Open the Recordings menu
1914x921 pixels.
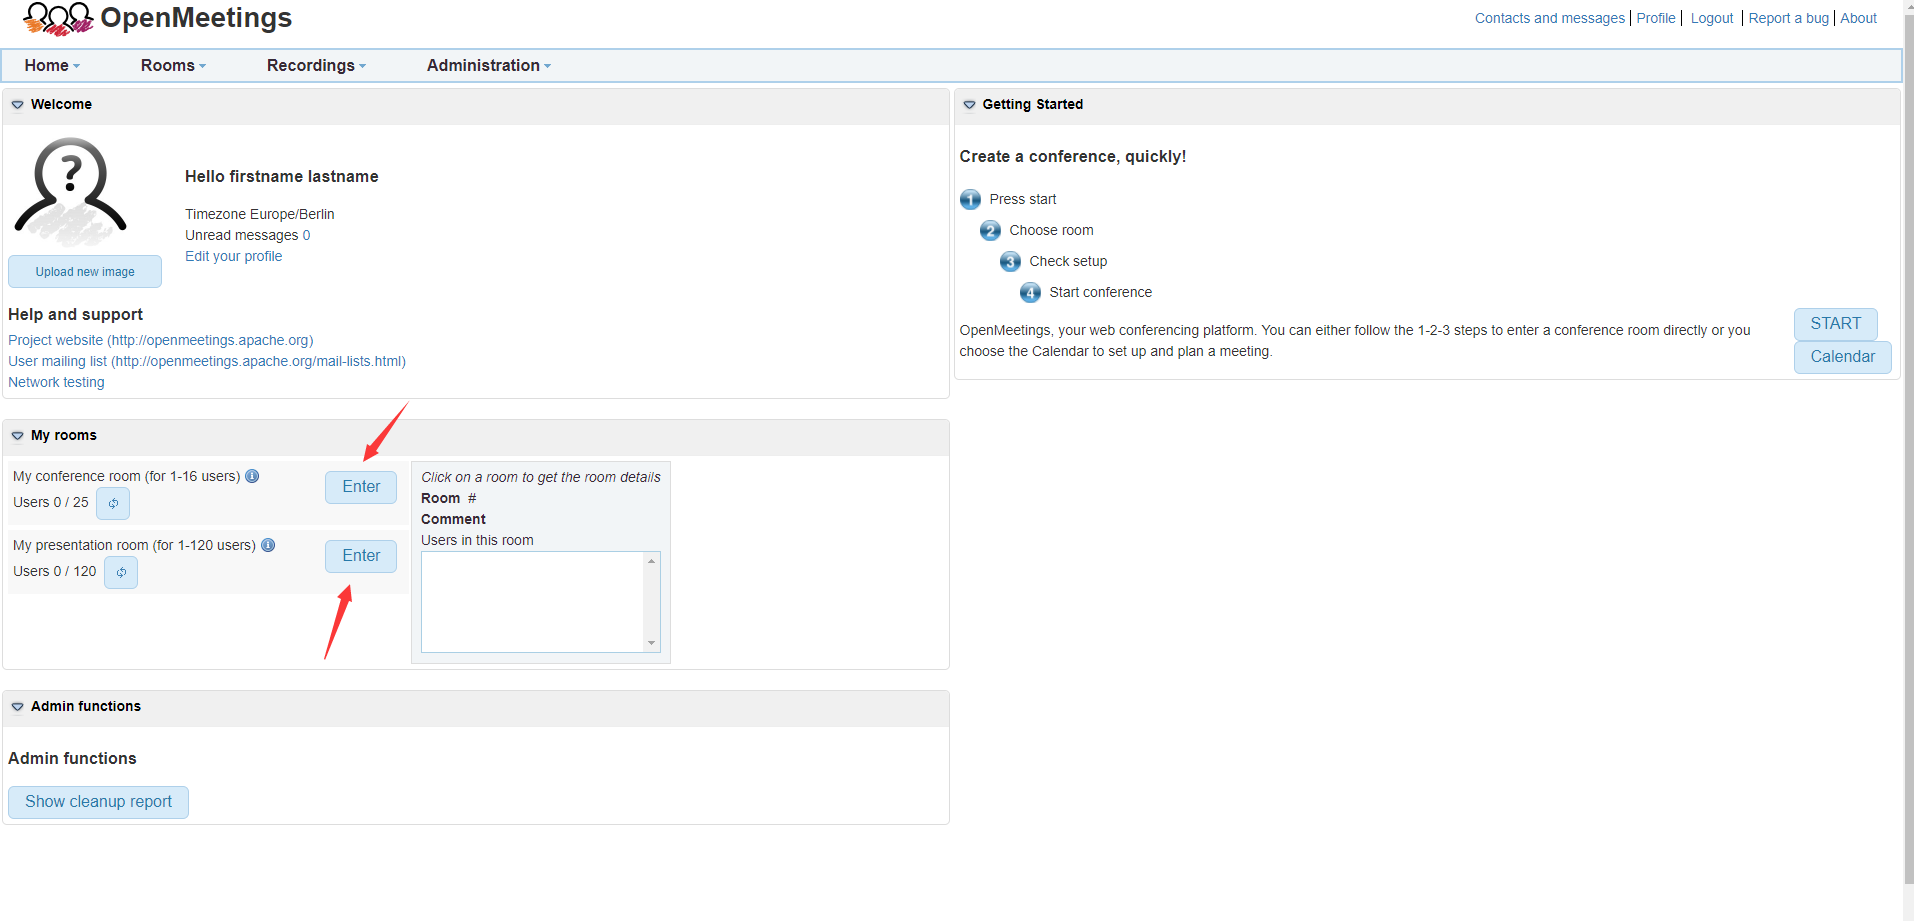(316, 65)
